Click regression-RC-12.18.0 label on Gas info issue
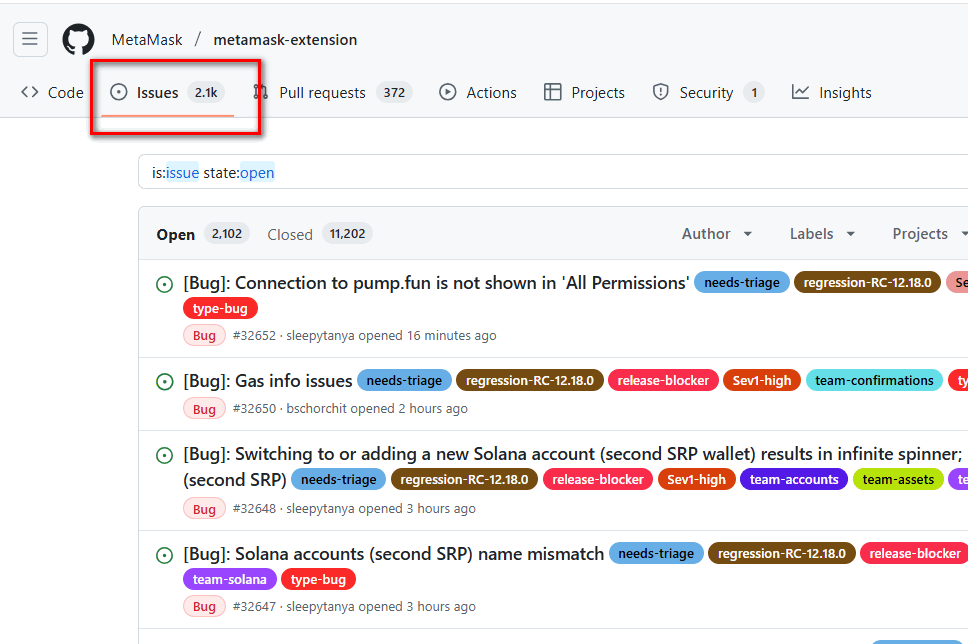Image resolution: width=968 pixels, height=644 pixels. click(530, 380)
